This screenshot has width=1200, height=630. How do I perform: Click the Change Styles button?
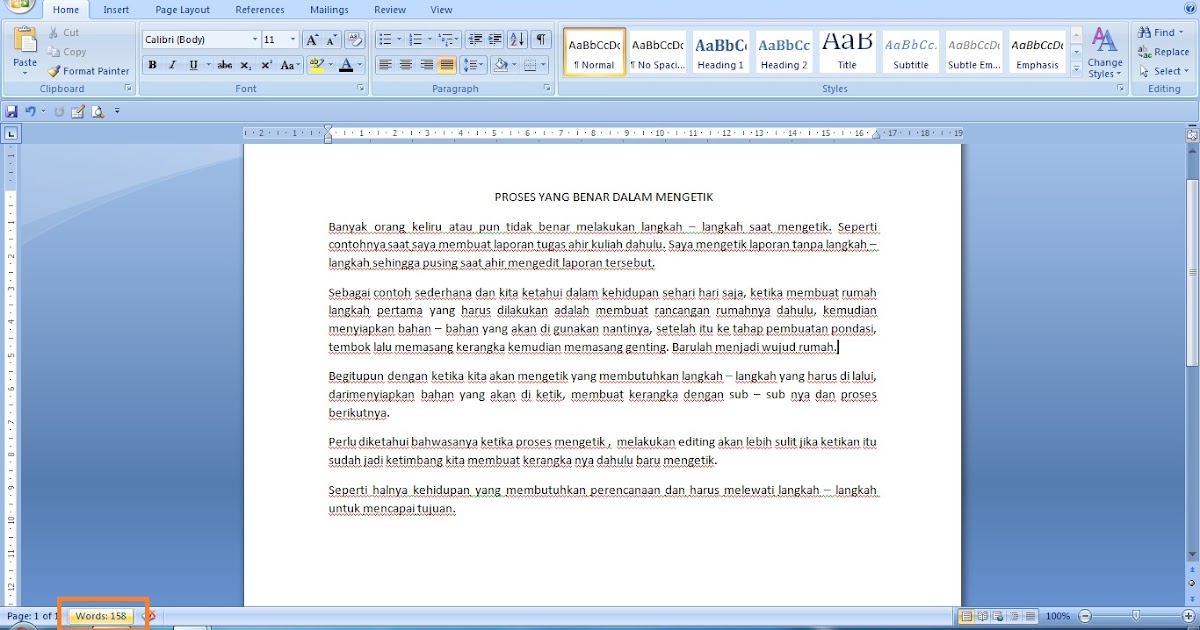tap(1105, 53)
